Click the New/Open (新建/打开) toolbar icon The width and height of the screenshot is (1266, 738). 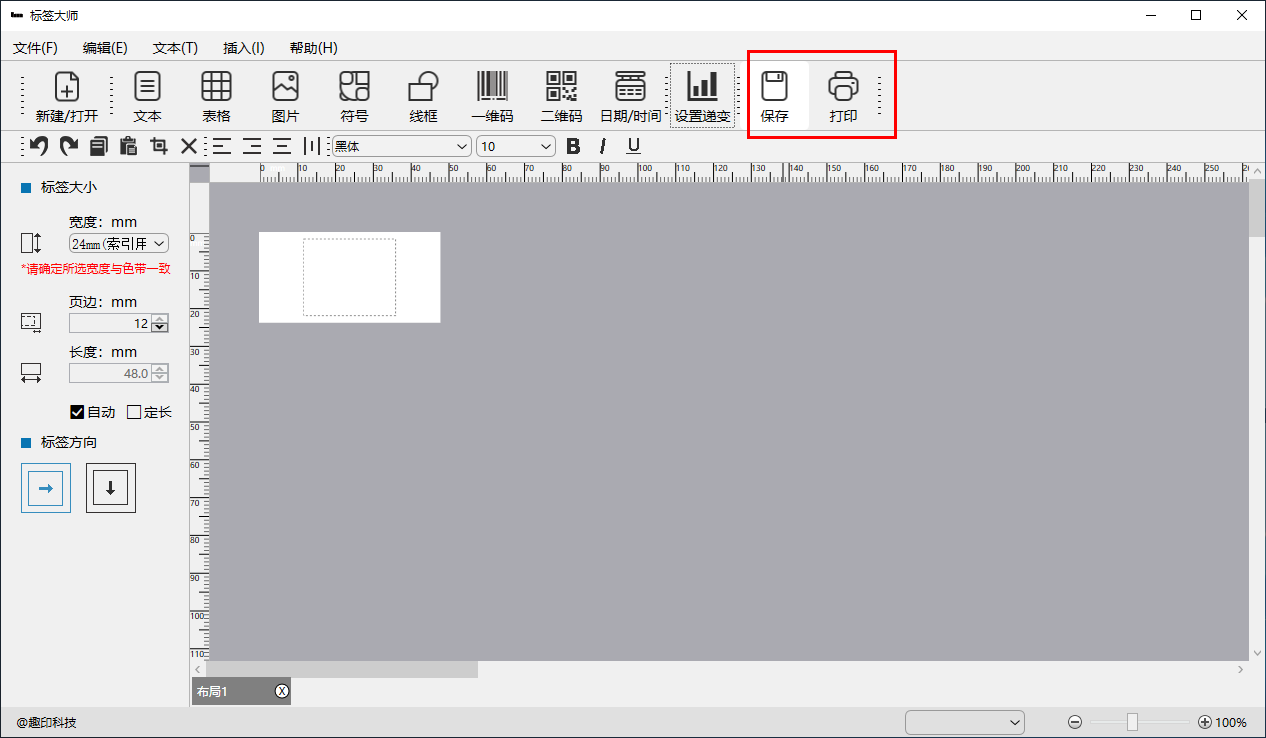[x=67, y=97]
